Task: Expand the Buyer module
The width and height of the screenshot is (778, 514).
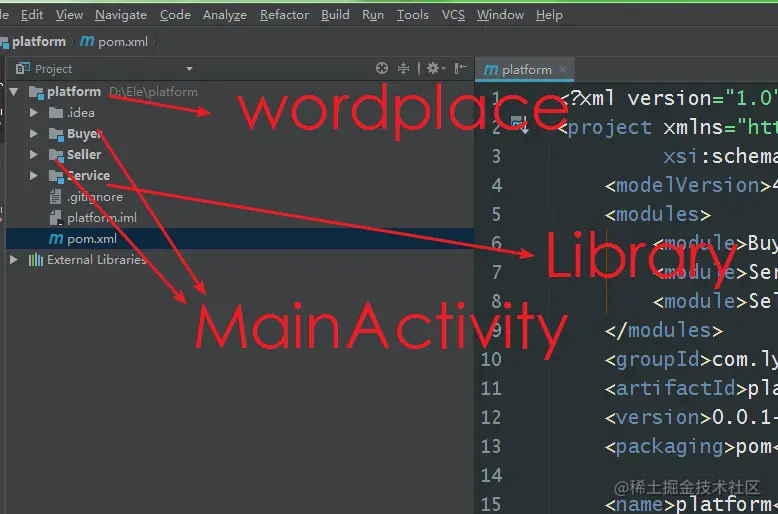Action: coord(33,133)
